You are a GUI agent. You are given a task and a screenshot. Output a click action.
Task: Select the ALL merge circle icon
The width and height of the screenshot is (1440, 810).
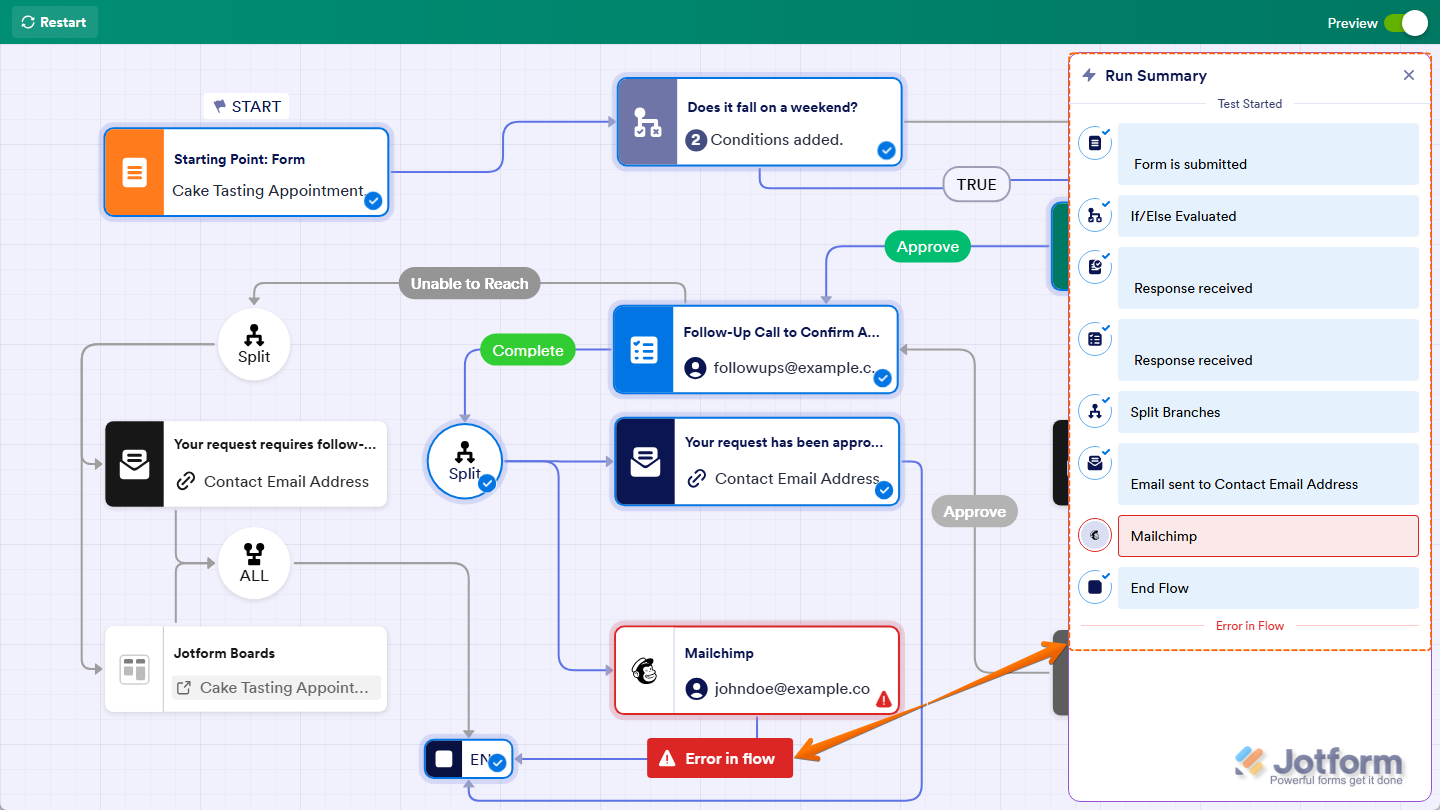(x=254, y=562)
